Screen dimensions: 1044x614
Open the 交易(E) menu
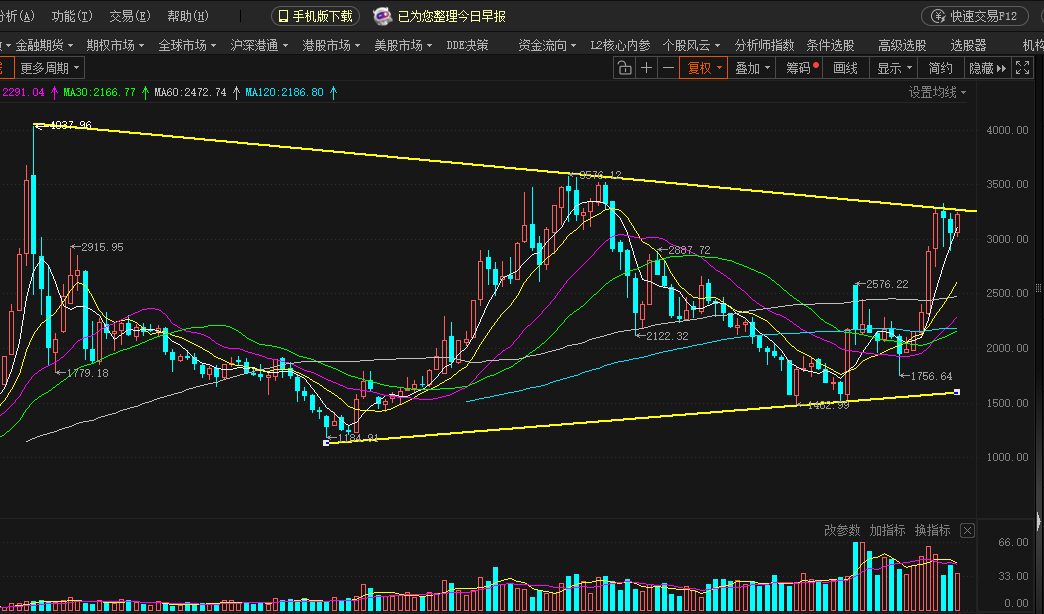[130, 16]
